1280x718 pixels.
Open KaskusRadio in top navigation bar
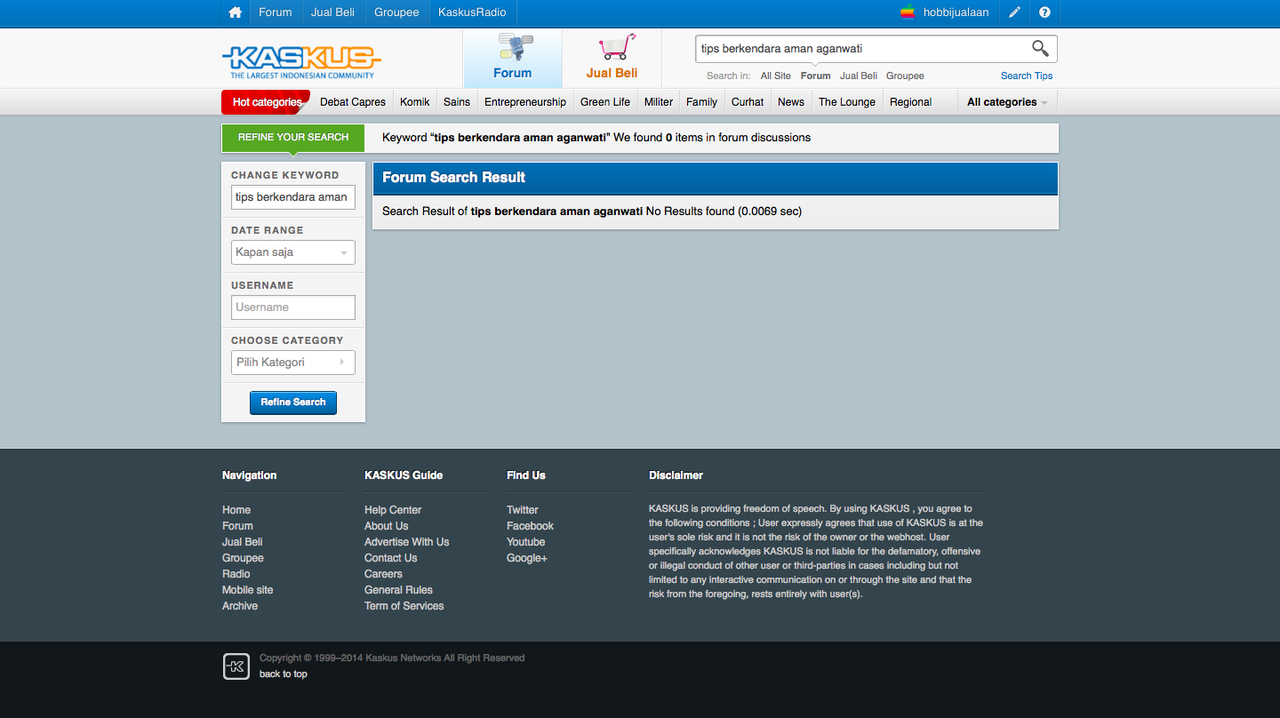coord(472,12)
